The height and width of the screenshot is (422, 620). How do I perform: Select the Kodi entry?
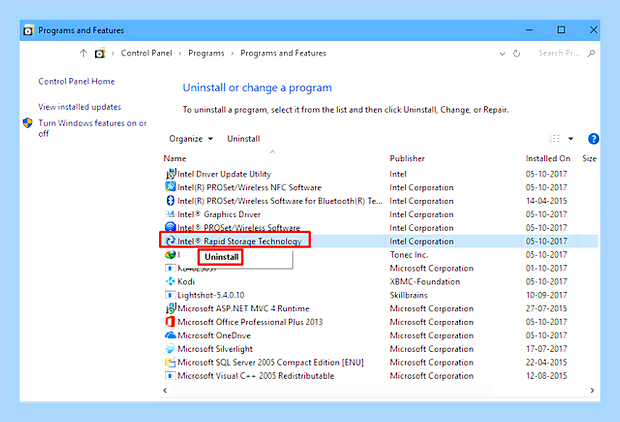[x=186, y=282]
